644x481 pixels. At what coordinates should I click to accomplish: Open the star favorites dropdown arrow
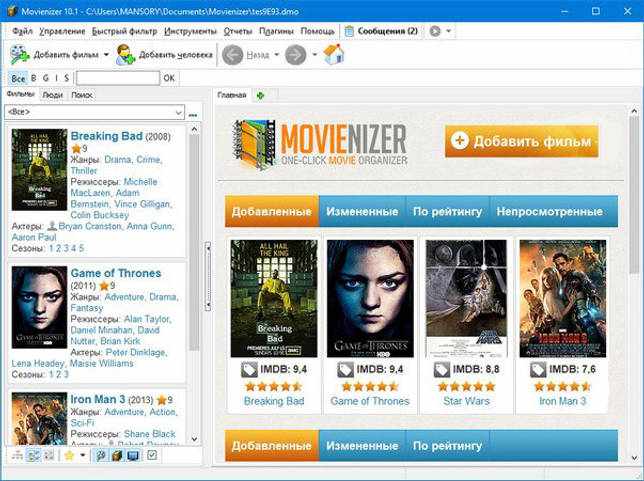click(83, 455)
